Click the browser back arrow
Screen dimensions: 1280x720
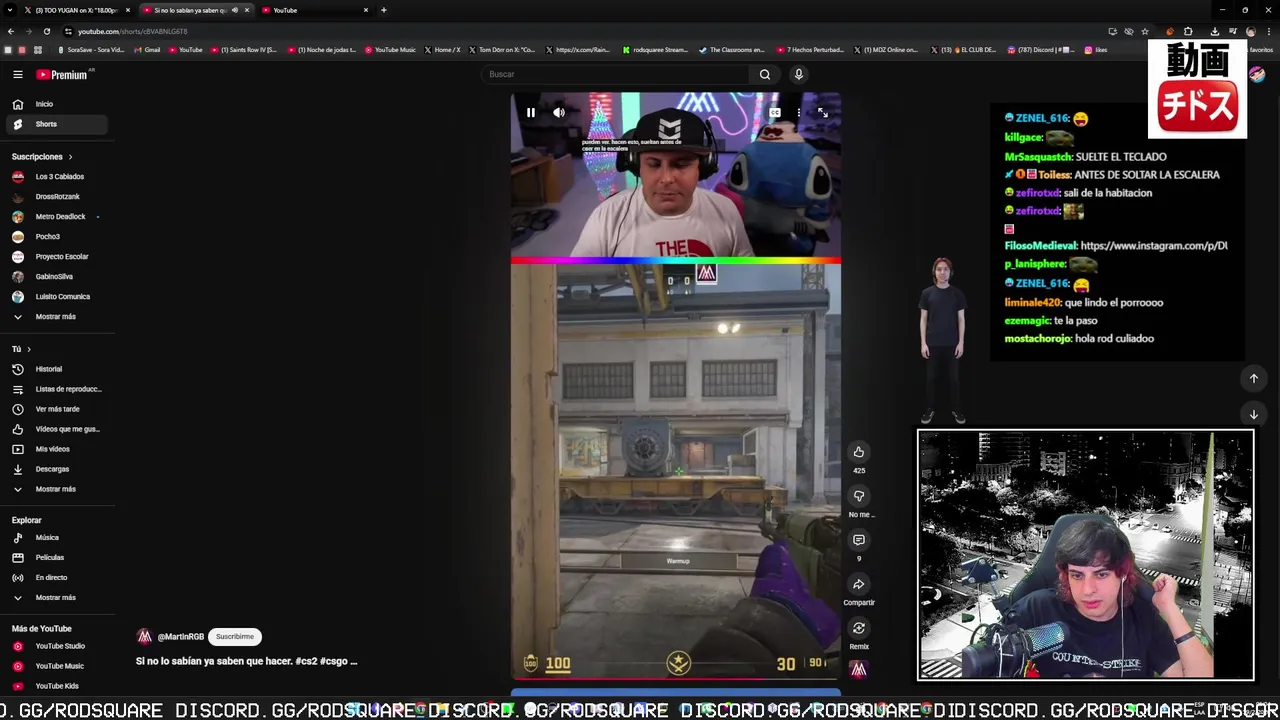10,31
